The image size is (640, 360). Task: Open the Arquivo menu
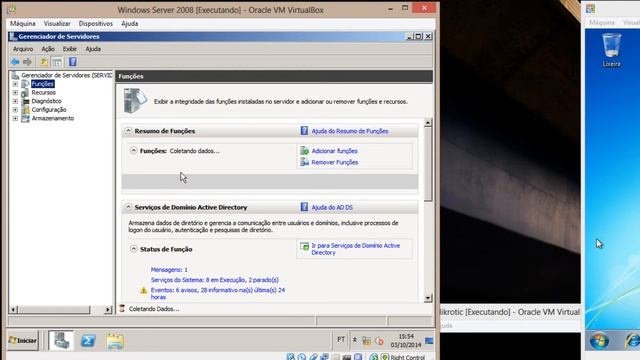(x=23, y=49)
